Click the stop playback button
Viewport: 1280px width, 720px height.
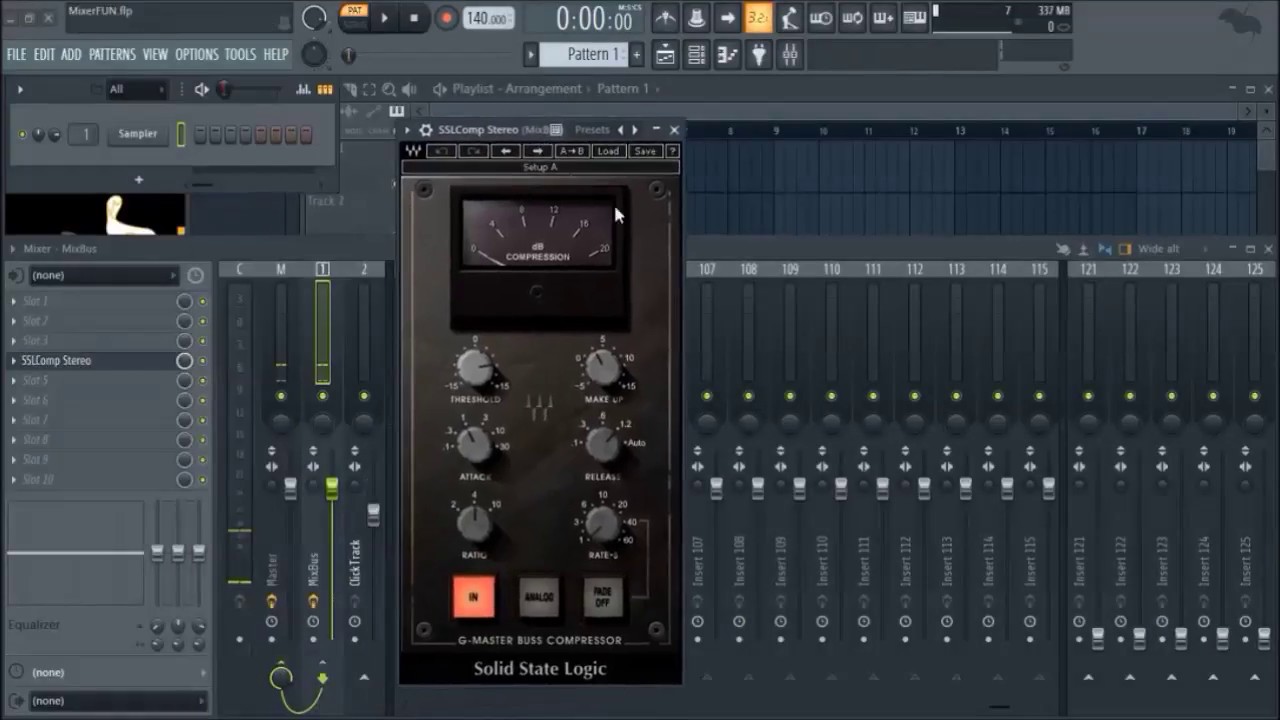coord(414,18)
